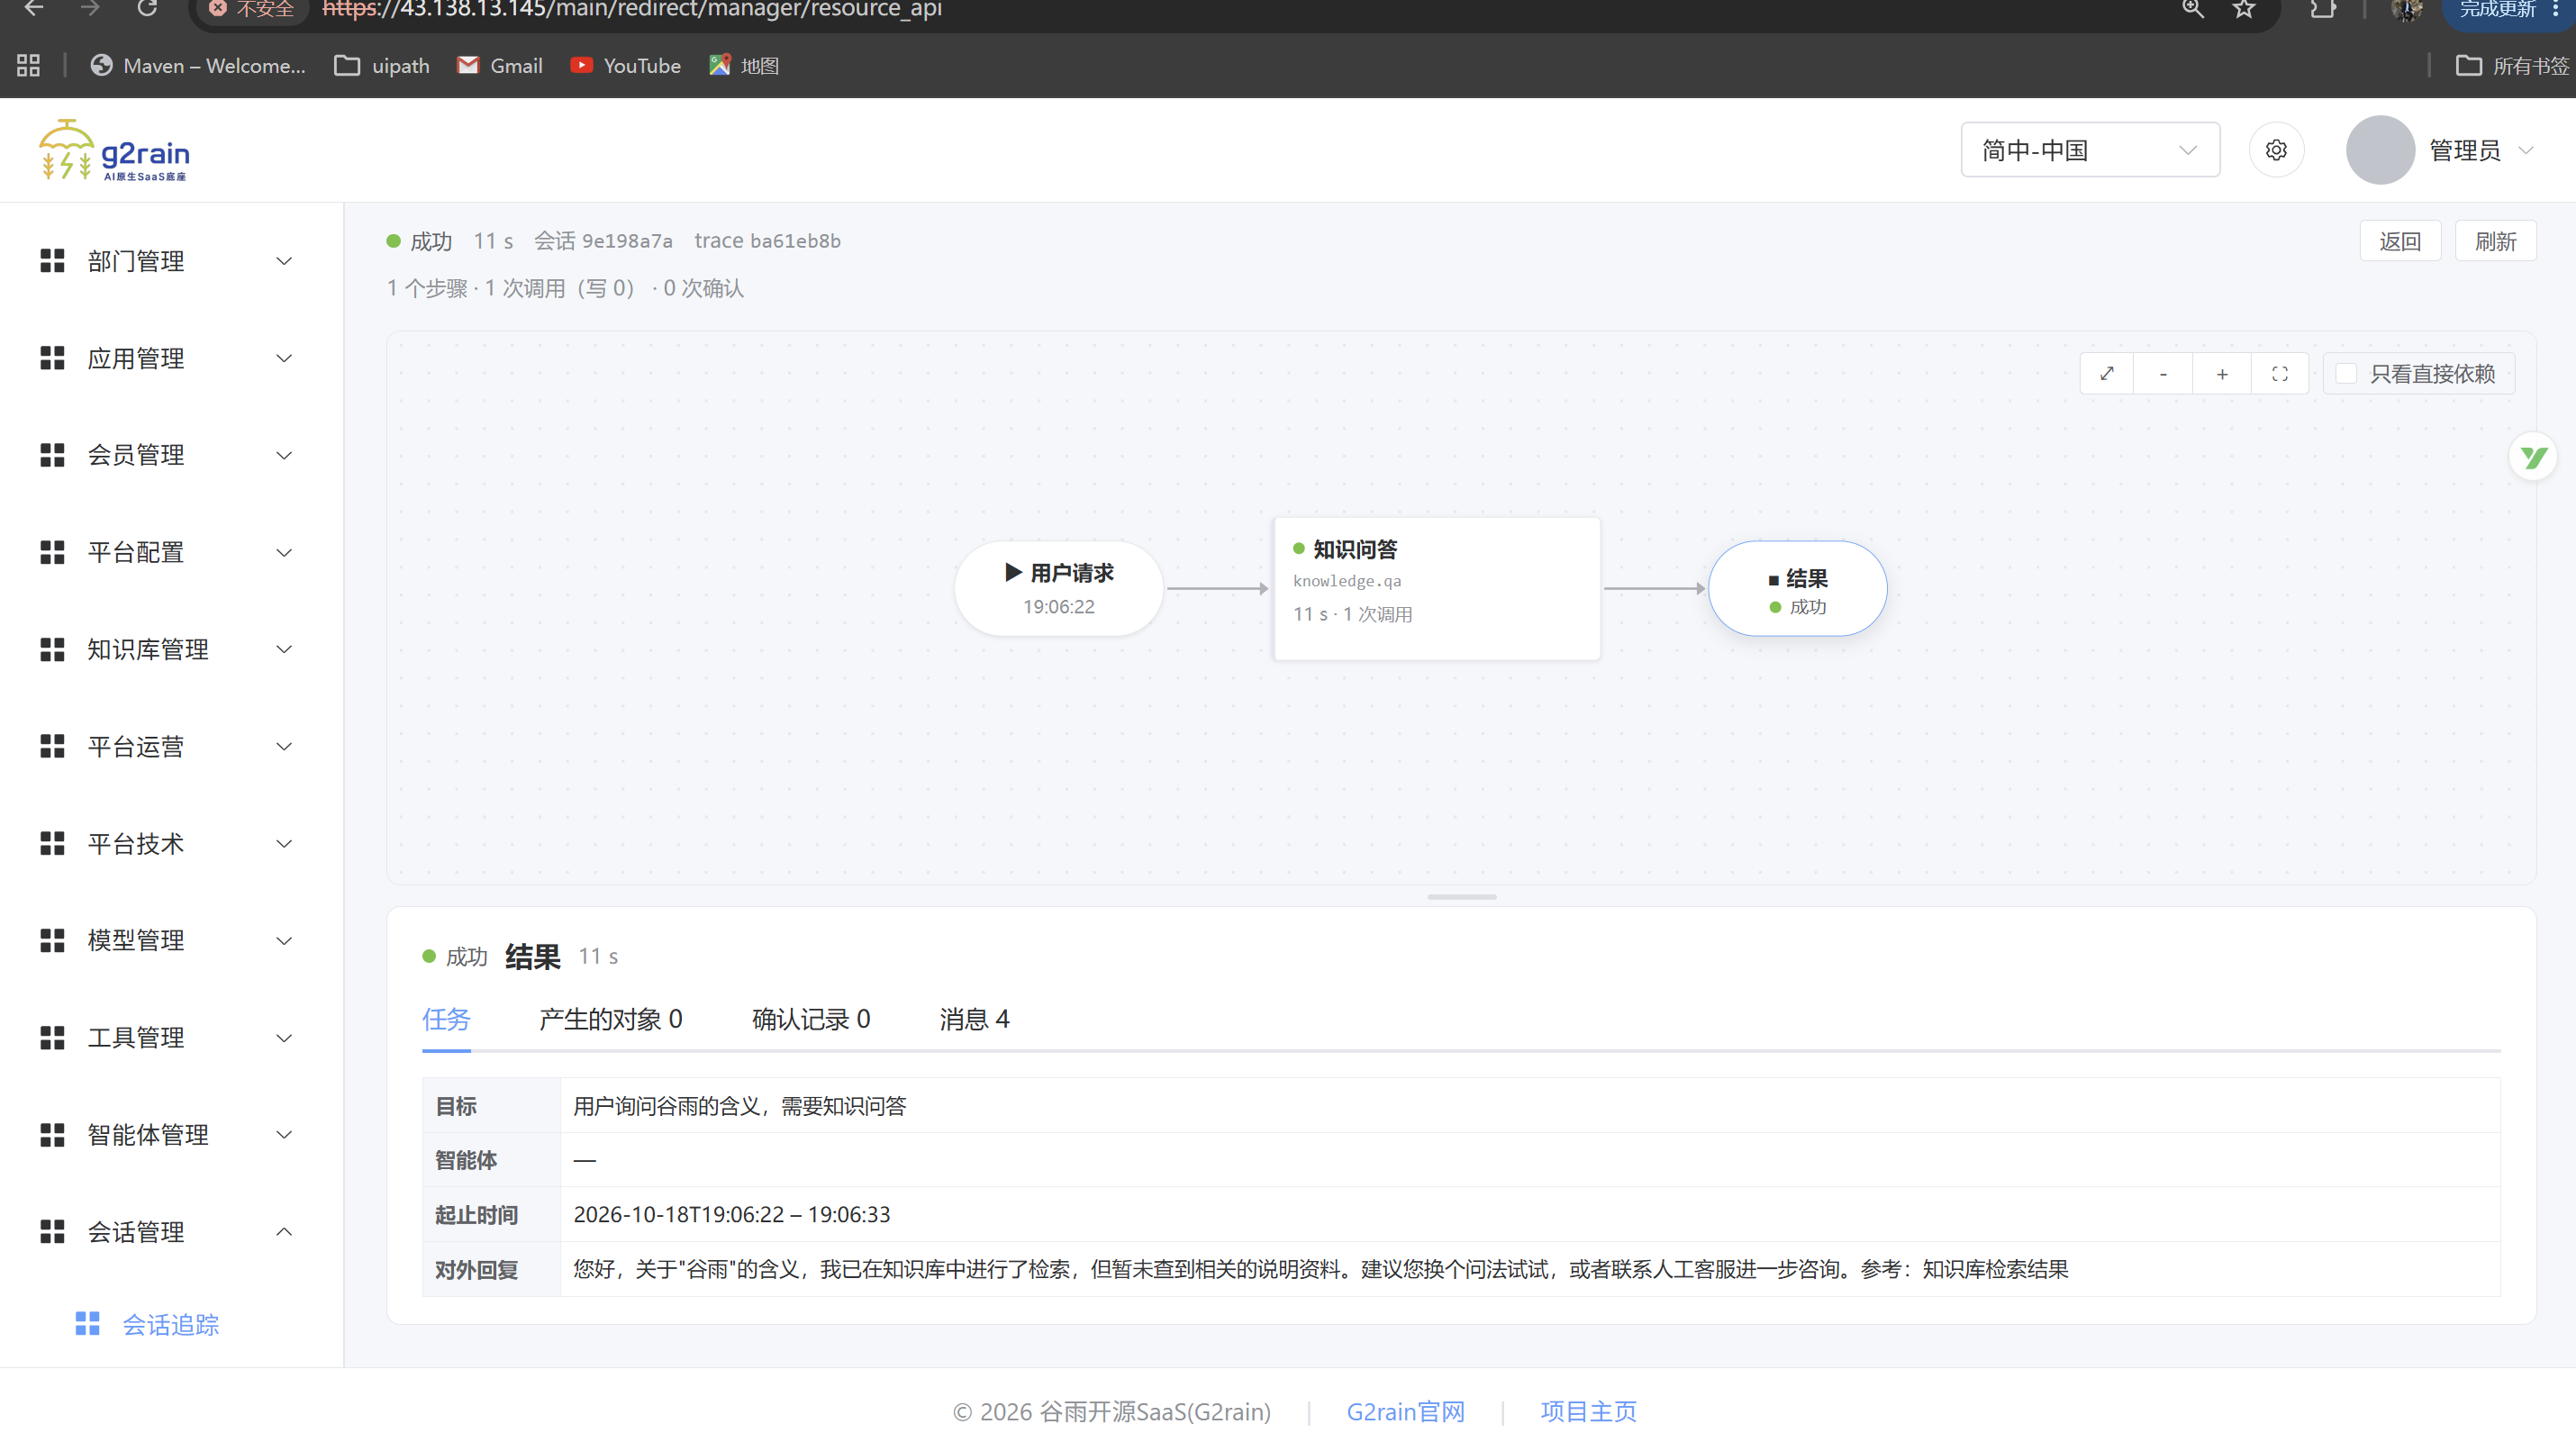Click the expand graph arrows icon

(2107, 373)
